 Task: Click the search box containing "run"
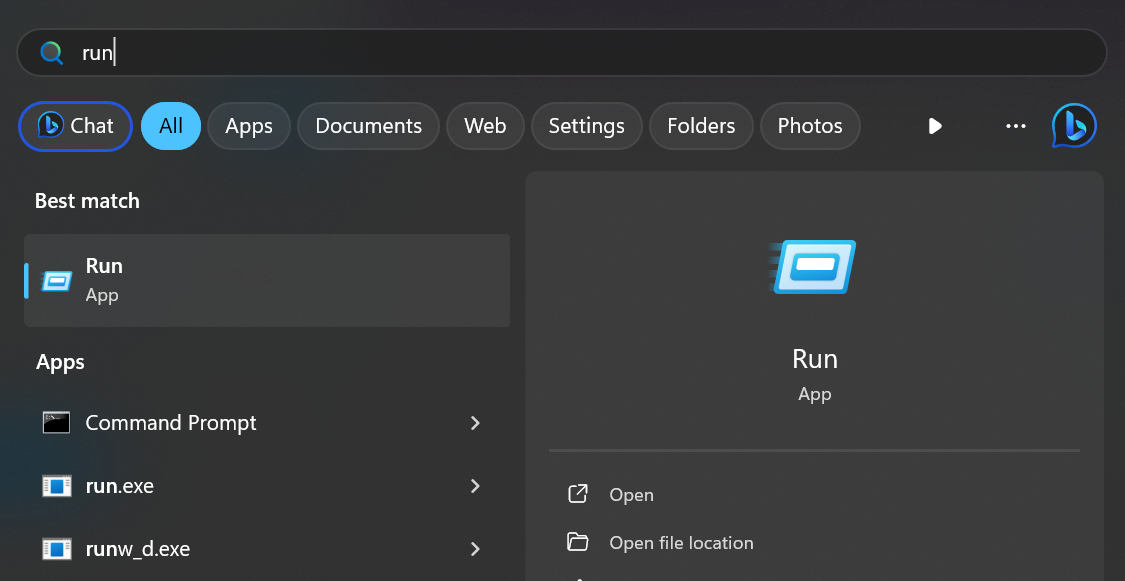click(x=562, y=52)
